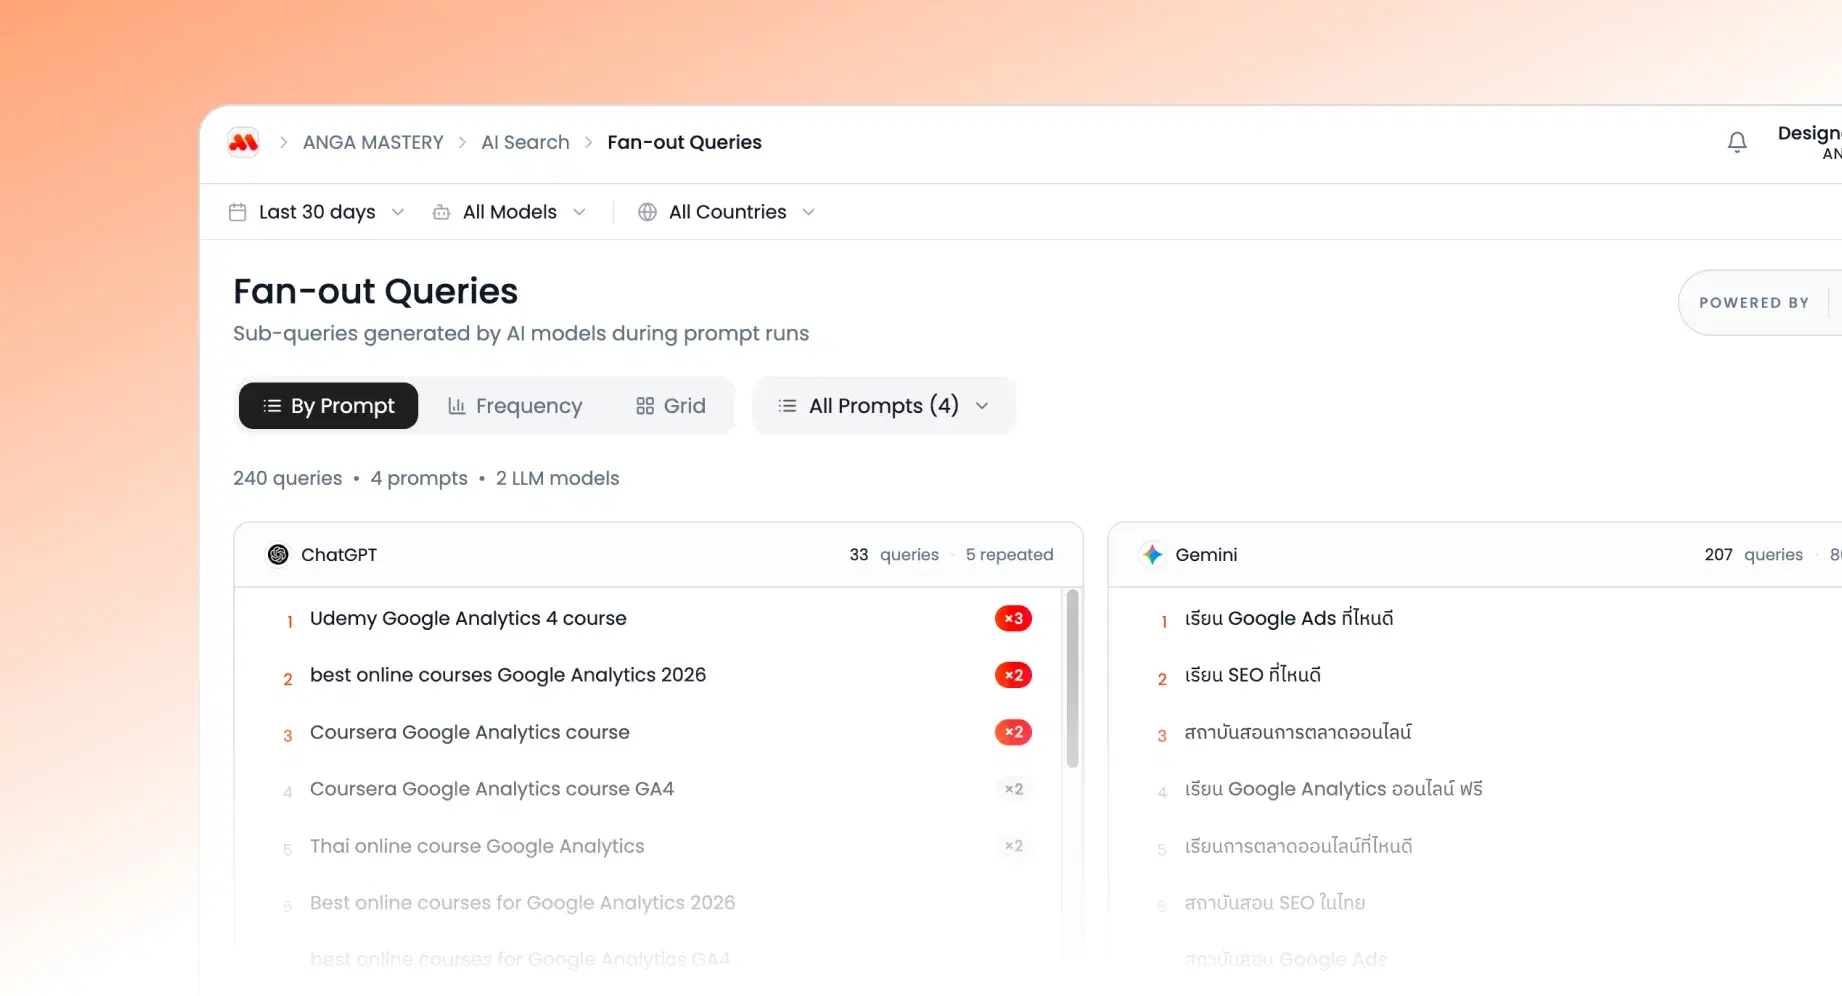Click the grid squares icon on Grid

tap(645, 406)
